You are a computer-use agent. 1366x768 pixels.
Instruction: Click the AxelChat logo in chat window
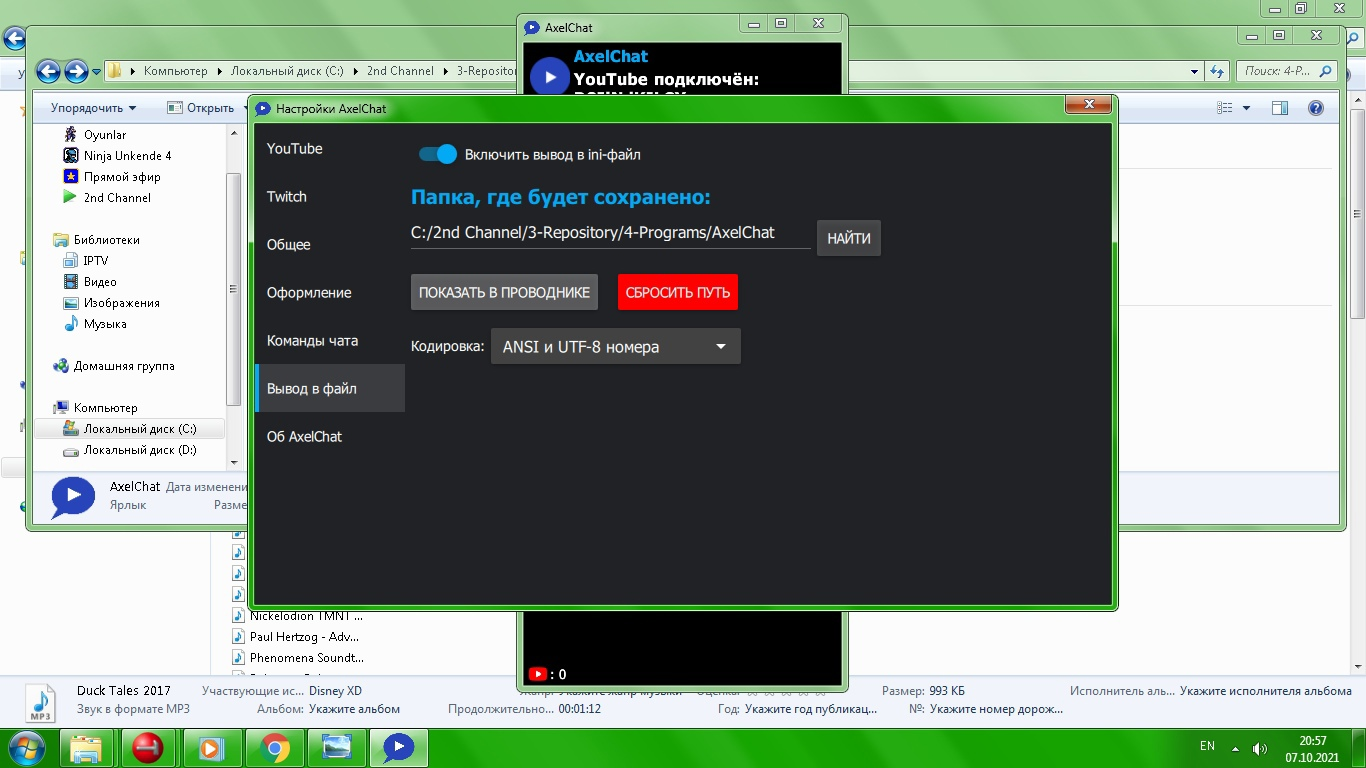pyautogui.click(x=549, y=76)
